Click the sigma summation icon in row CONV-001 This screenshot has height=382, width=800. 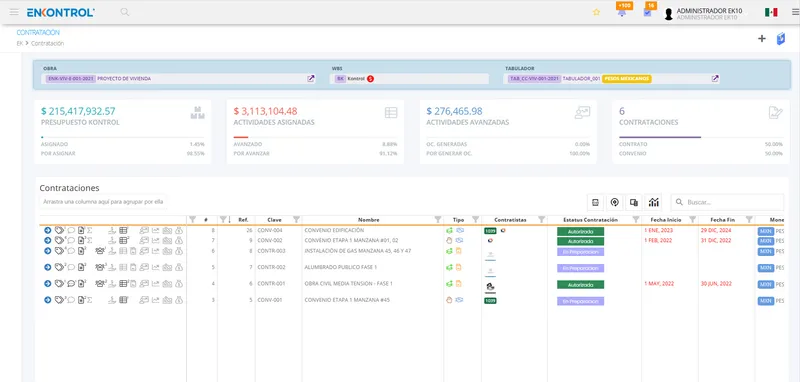(x=89, y=300)
